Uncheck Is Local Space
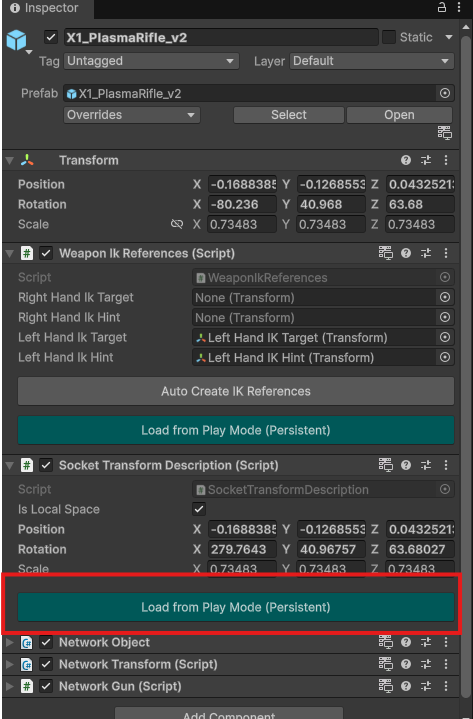Image resolution: width=473 pixels, height=719 pixels. click(199, 509)
